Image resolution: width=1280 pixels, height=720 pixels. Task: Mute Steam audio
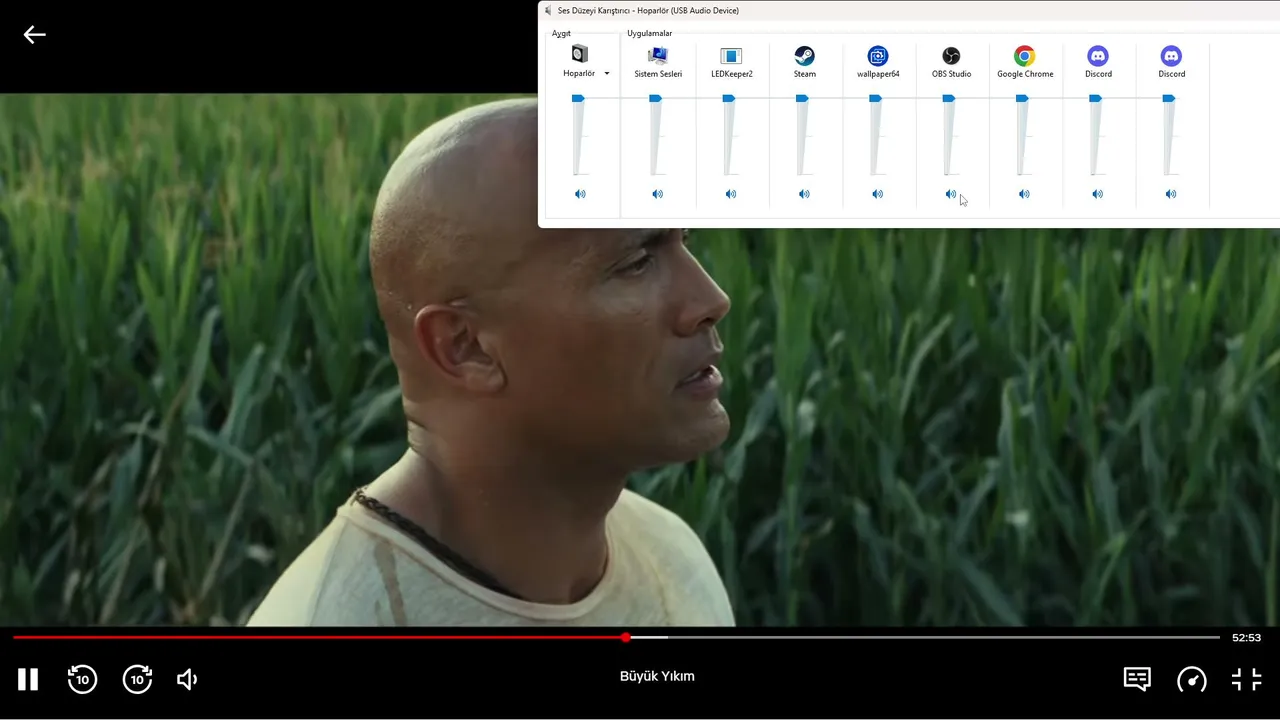point(804,194)
